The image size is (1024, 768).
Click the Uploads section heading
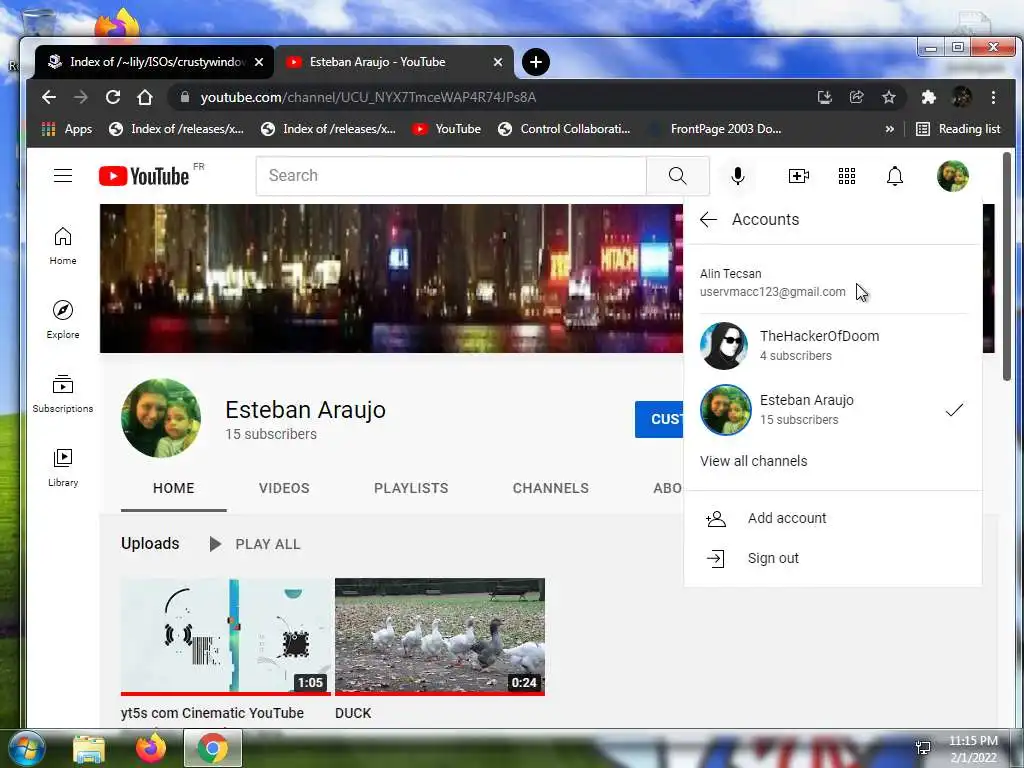point(150,543)
